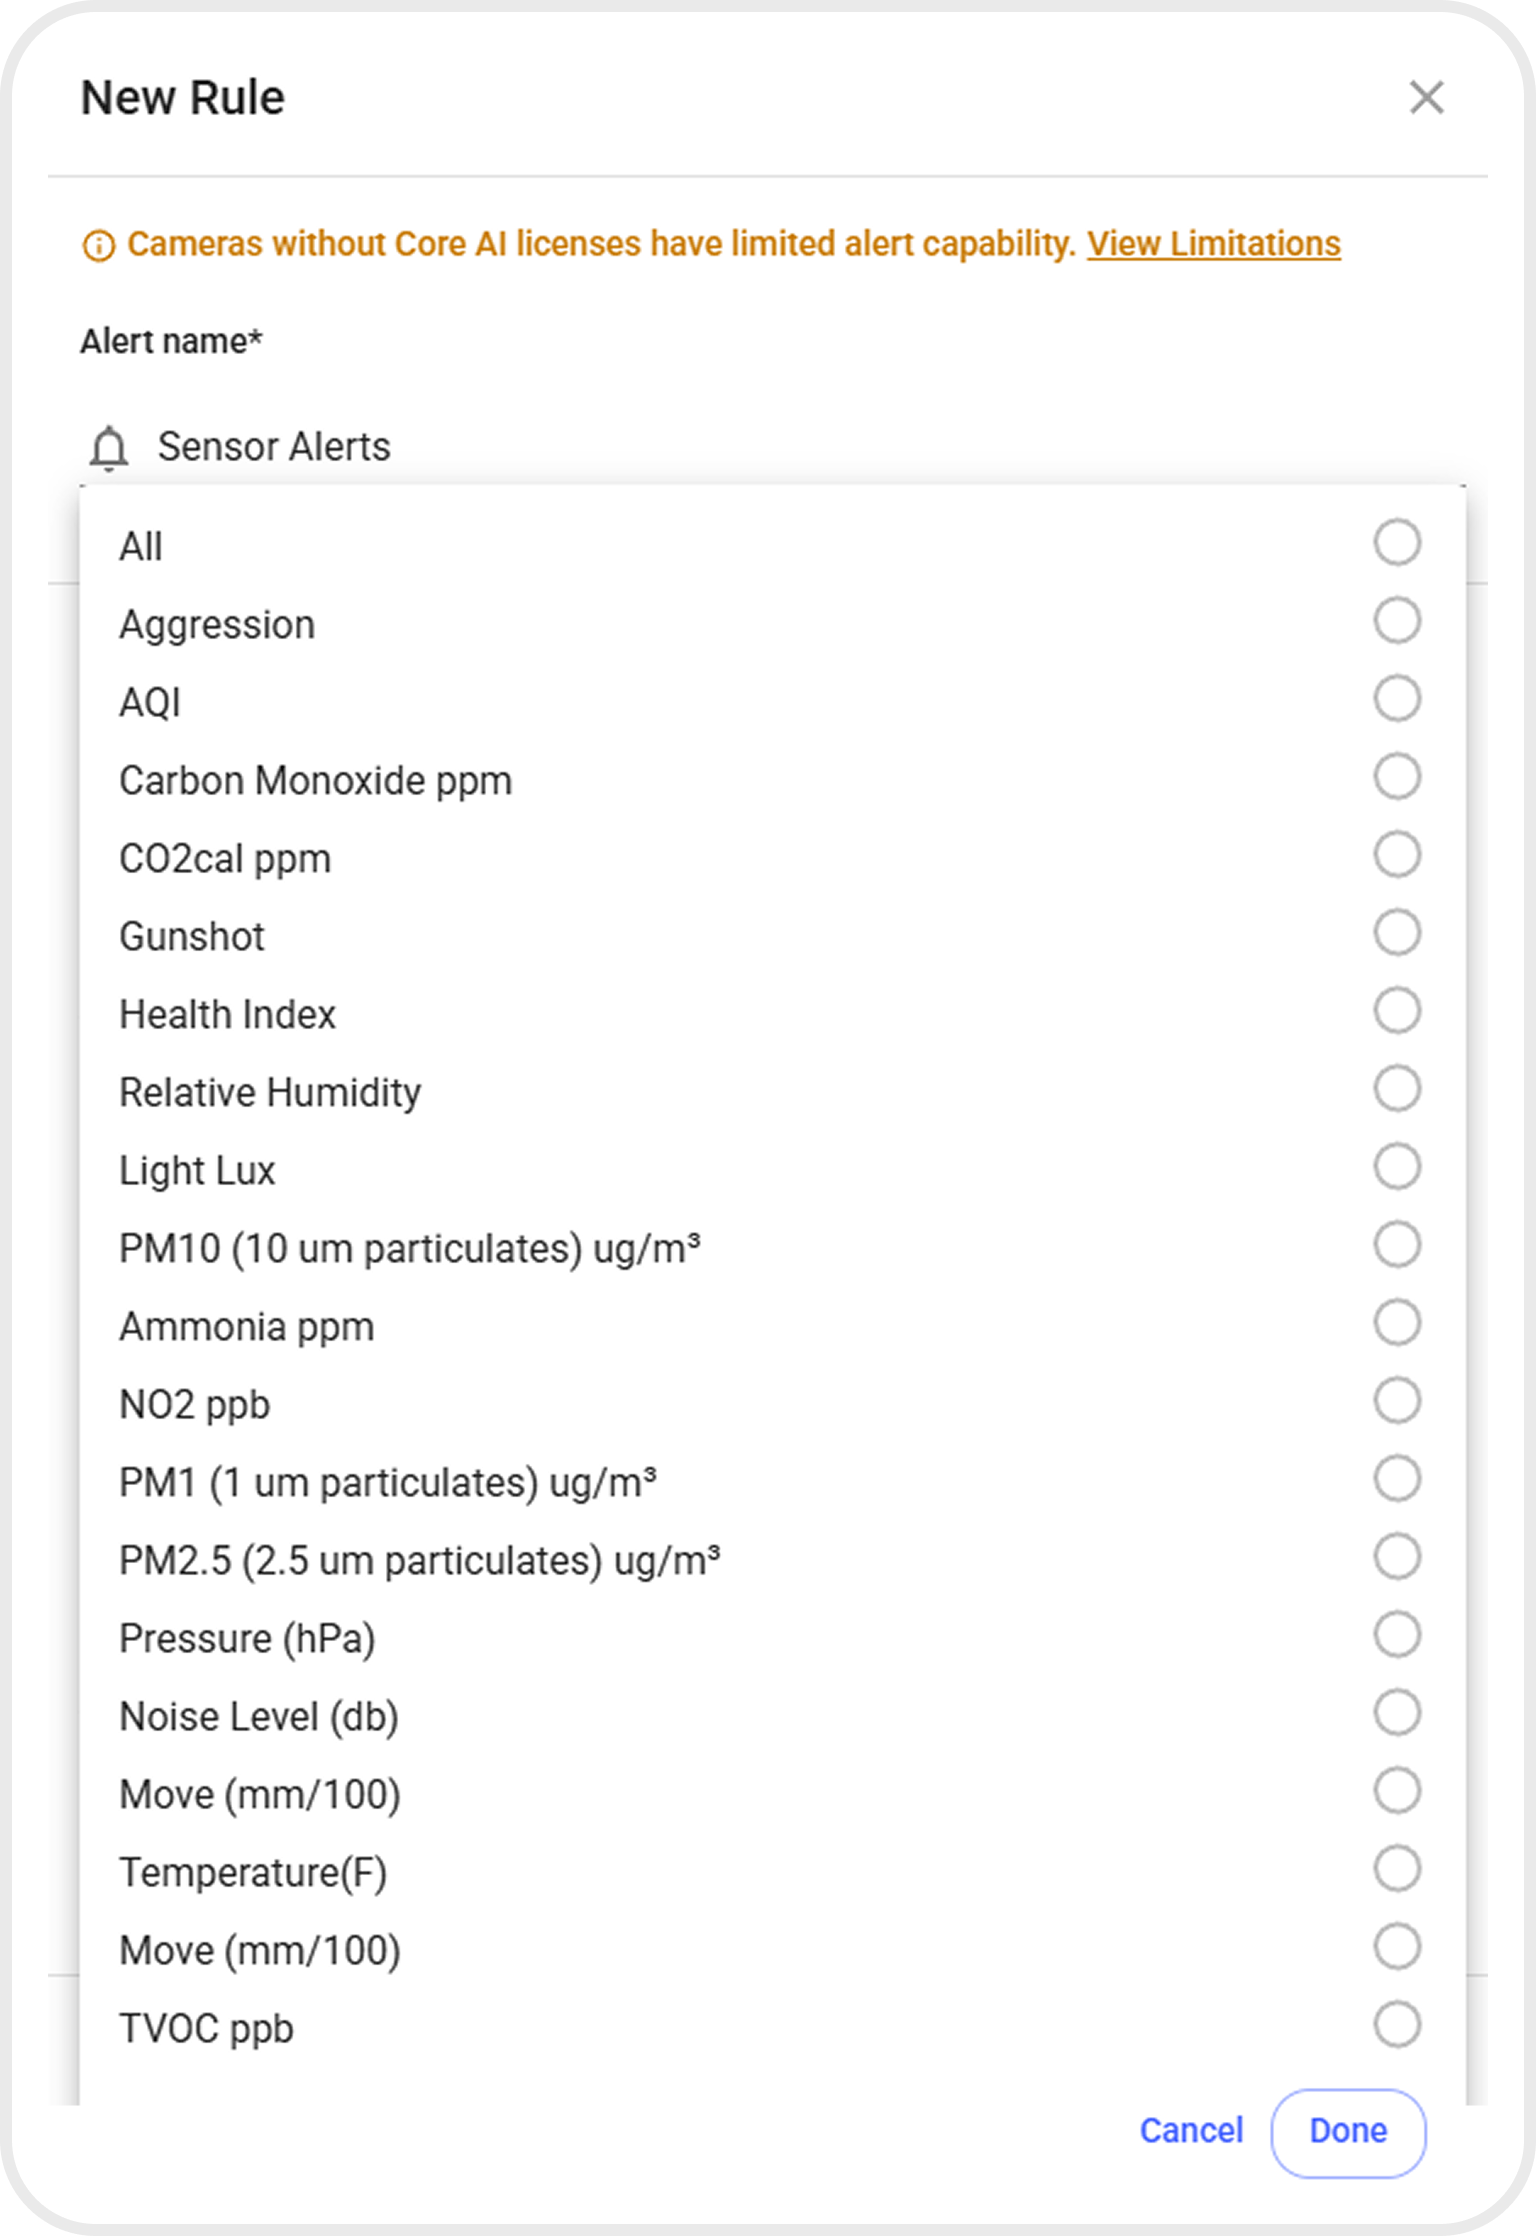Viewport: 1536px width, 2236px height.
Task: Click the Cancel button
Action: [x=1191, y=2131]
